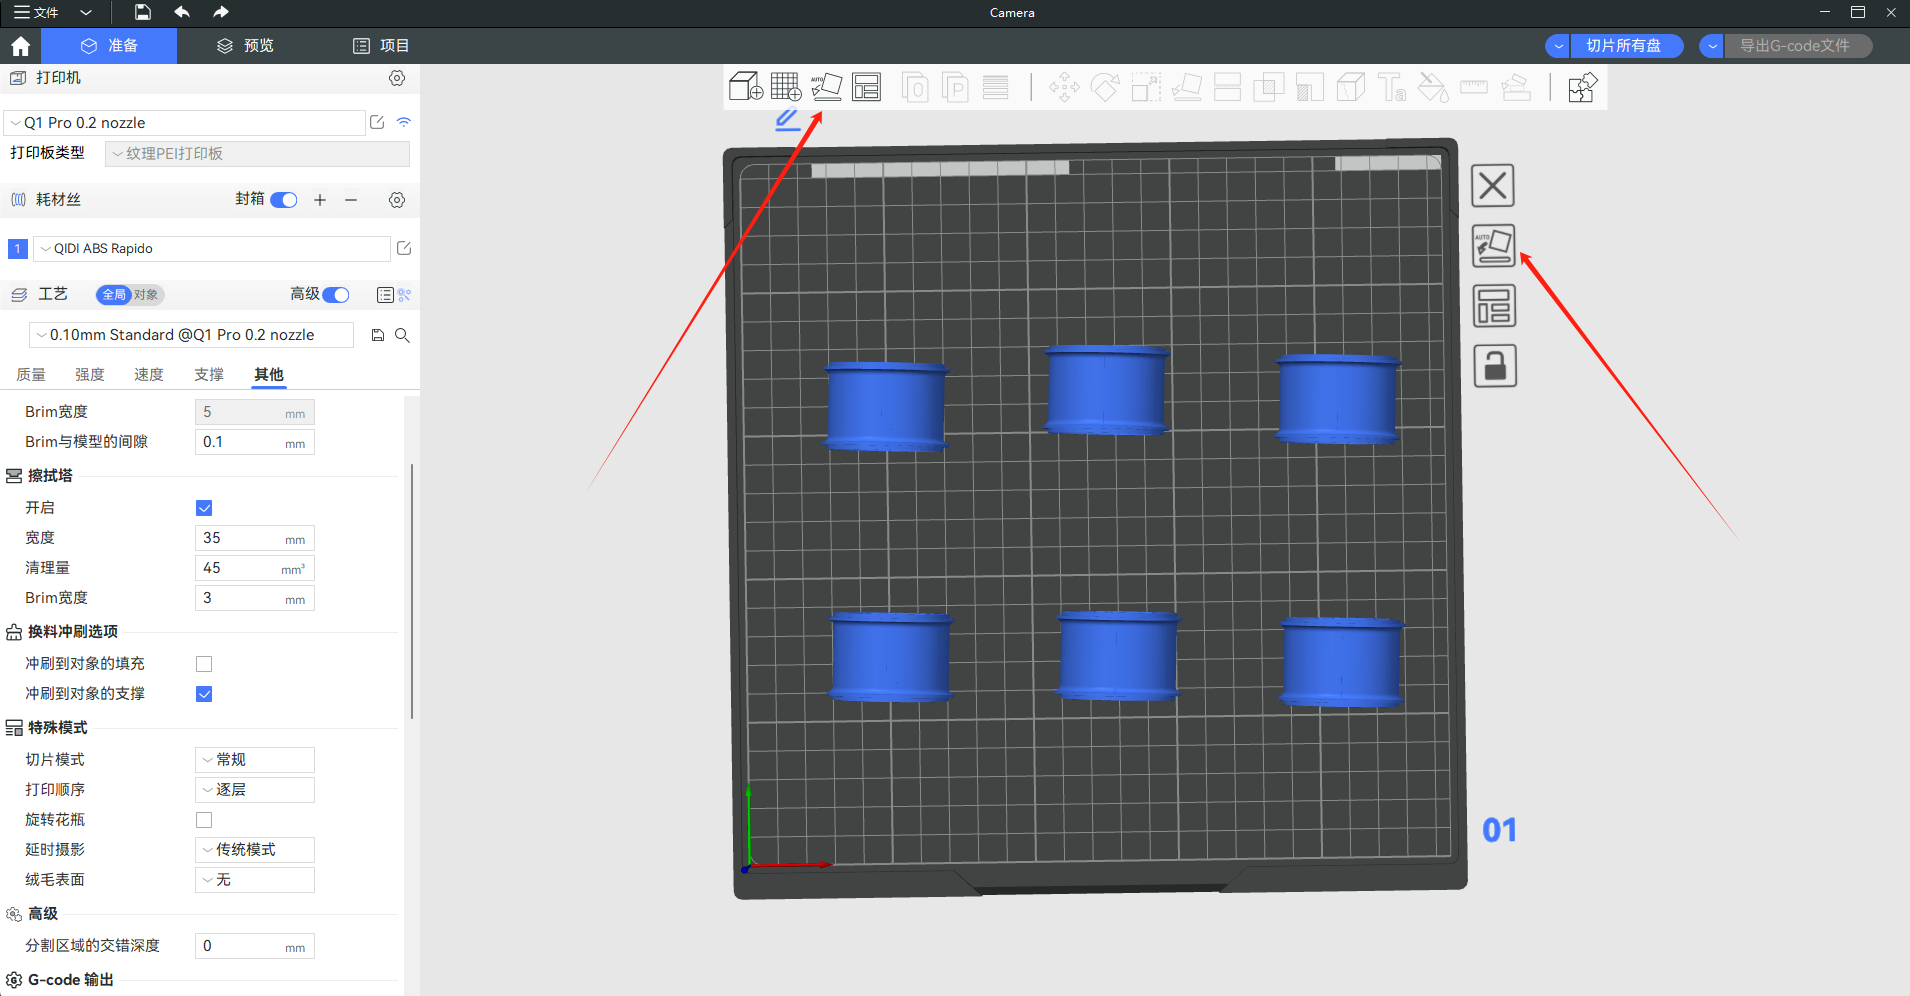Image resolution: width=1910 pixels, height=996 pixels.
Task: Enable the 旋转花瓶 checkbox
Action: 204,820
